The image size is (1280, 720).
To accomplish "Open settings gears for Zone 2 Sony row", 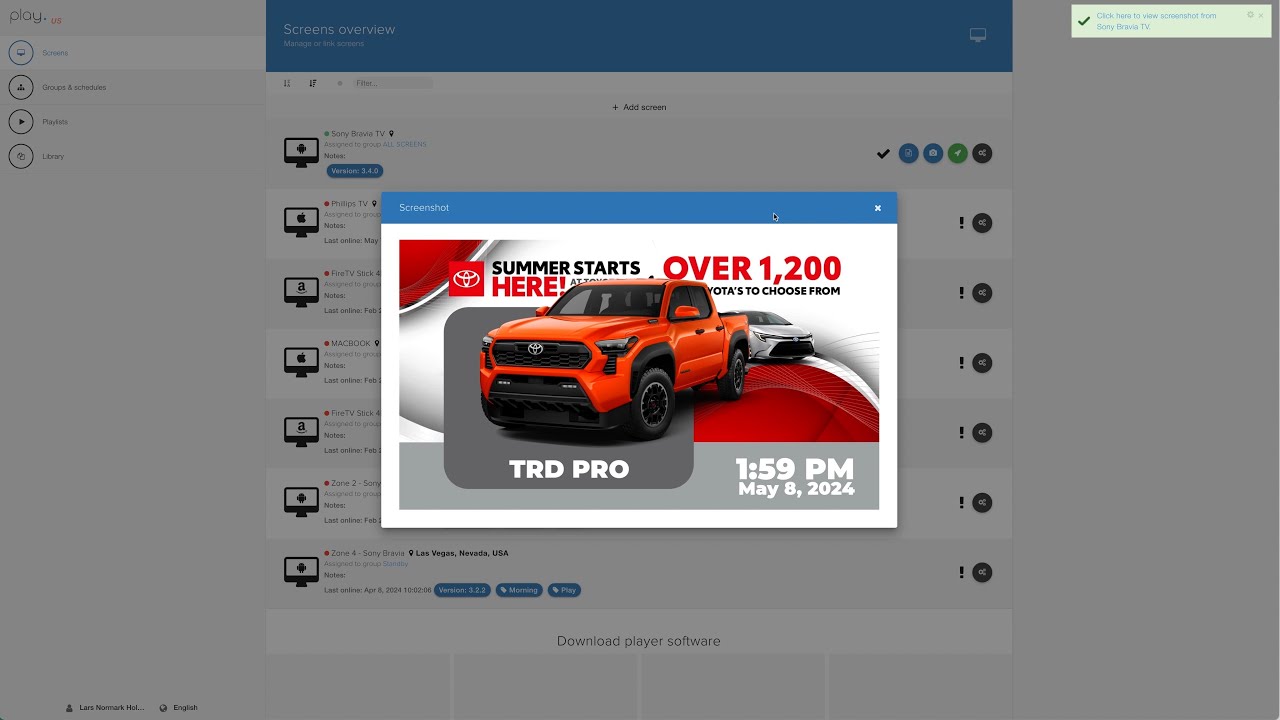I will (983, 503).
